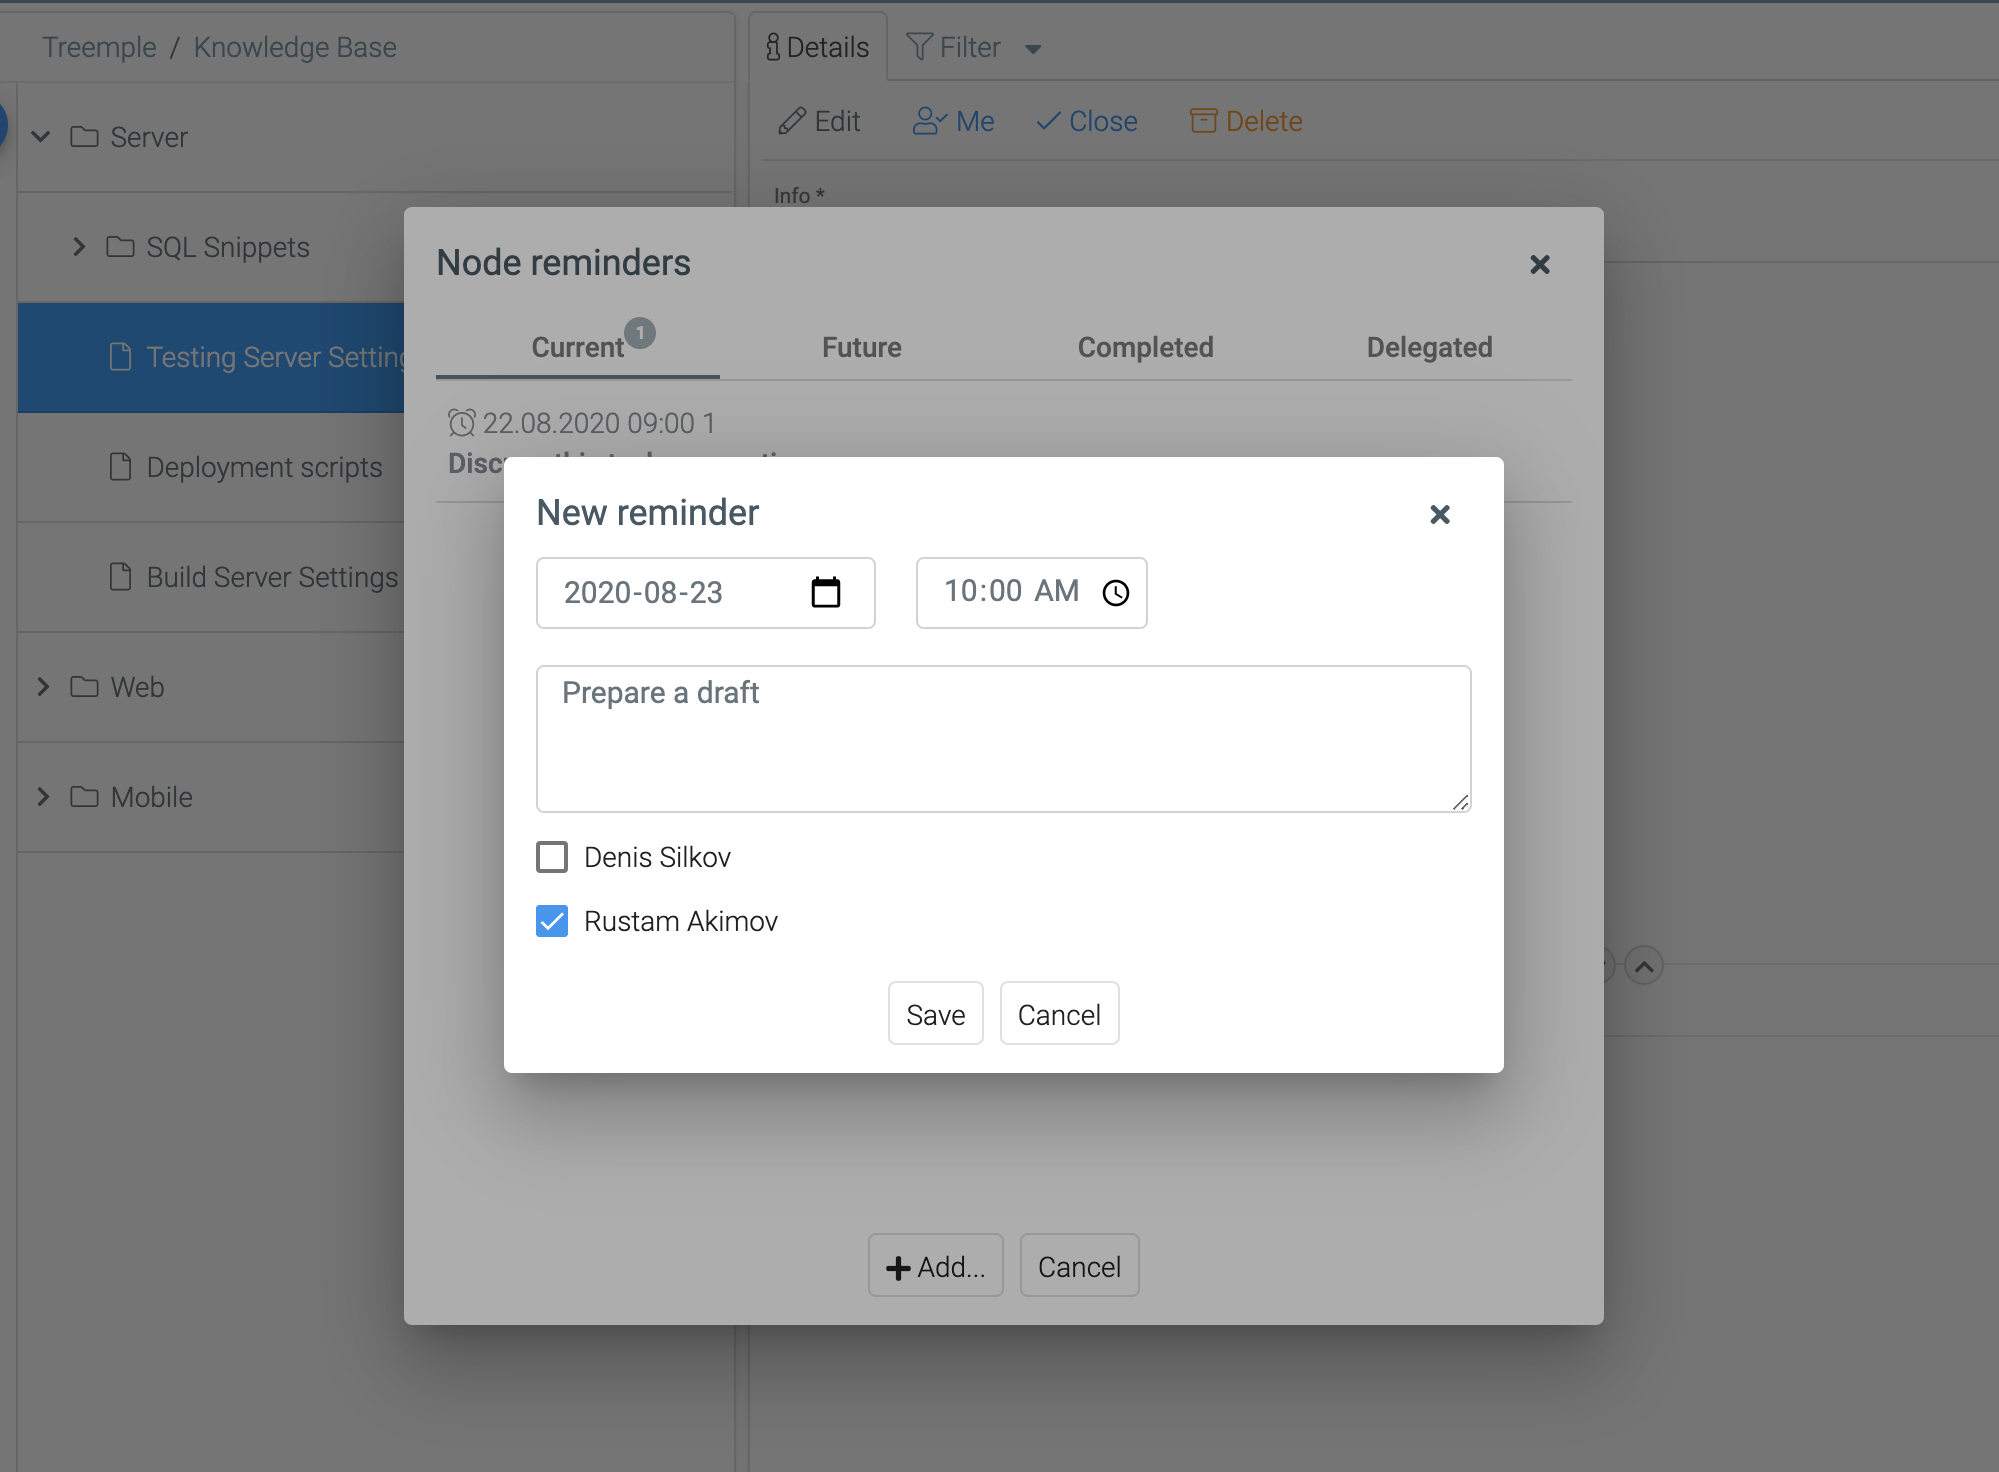Image resolution: width=1999 pixels, height=1472 pixels.
Task: Open the calendar picker icon in date field
Action: [825, 592]
